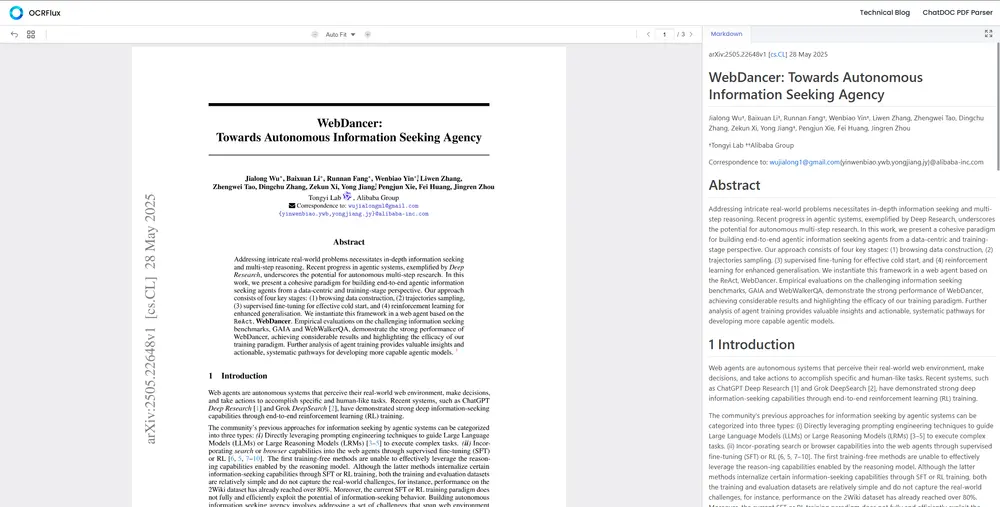
Task: Click the OCRFlux logo icon
Action: point(13,12)
